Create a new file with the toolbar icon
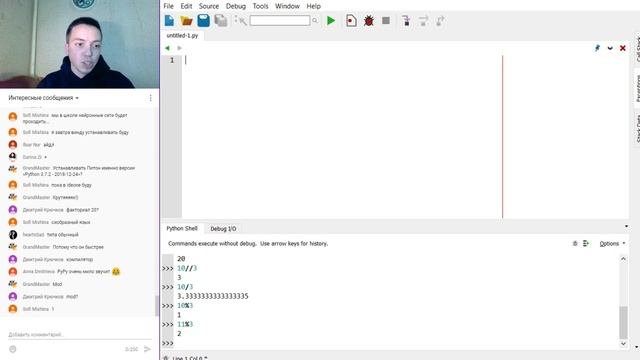Screen dimensions: 640x360 [169, 20]
